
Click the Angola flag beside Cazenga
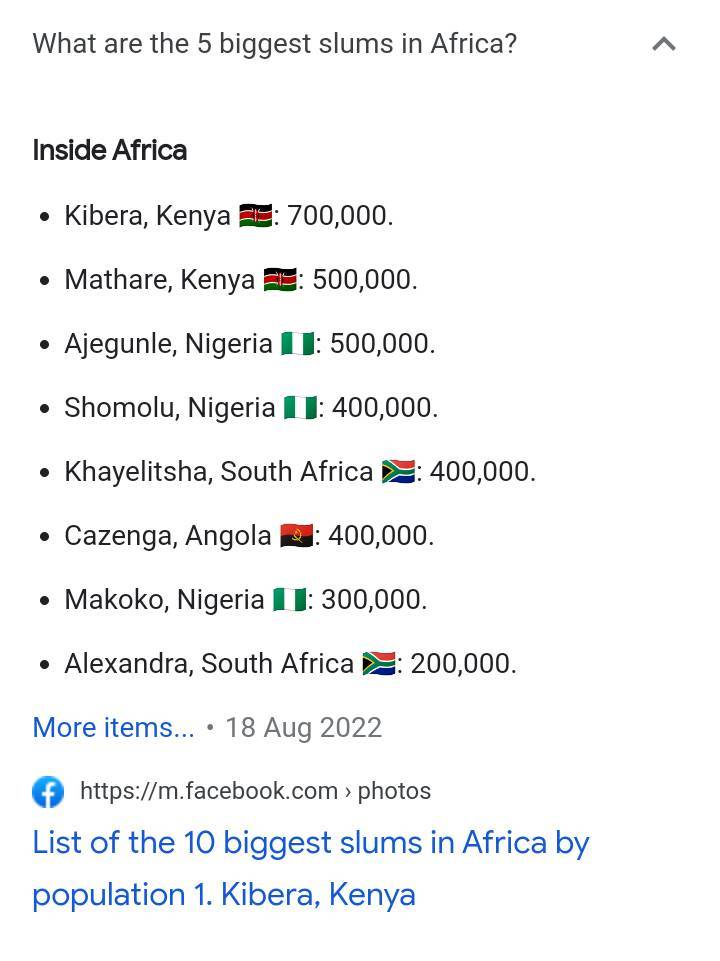click(297, 536)
